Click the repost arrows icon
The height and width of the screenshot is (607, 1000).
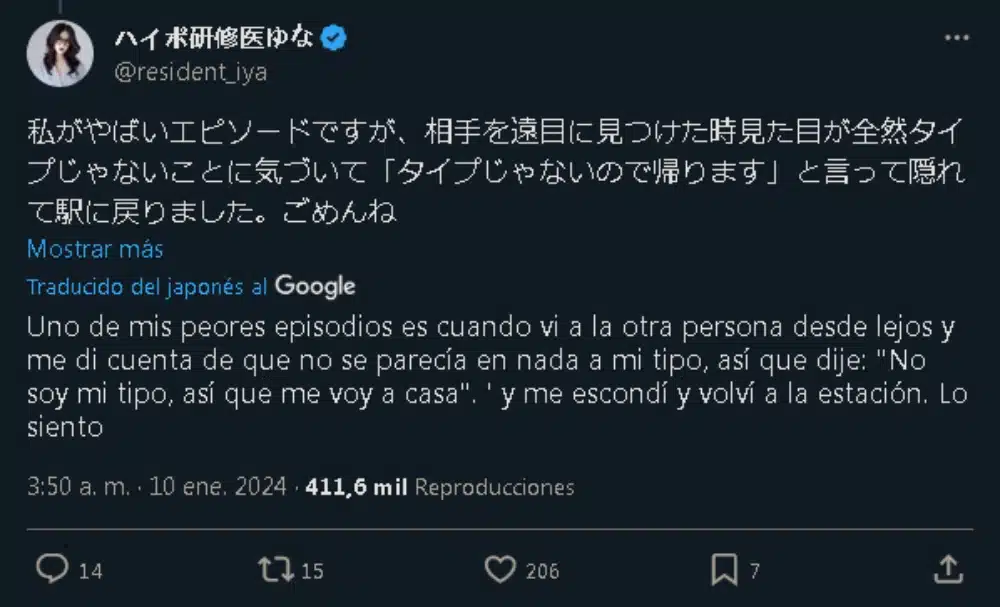274,570
